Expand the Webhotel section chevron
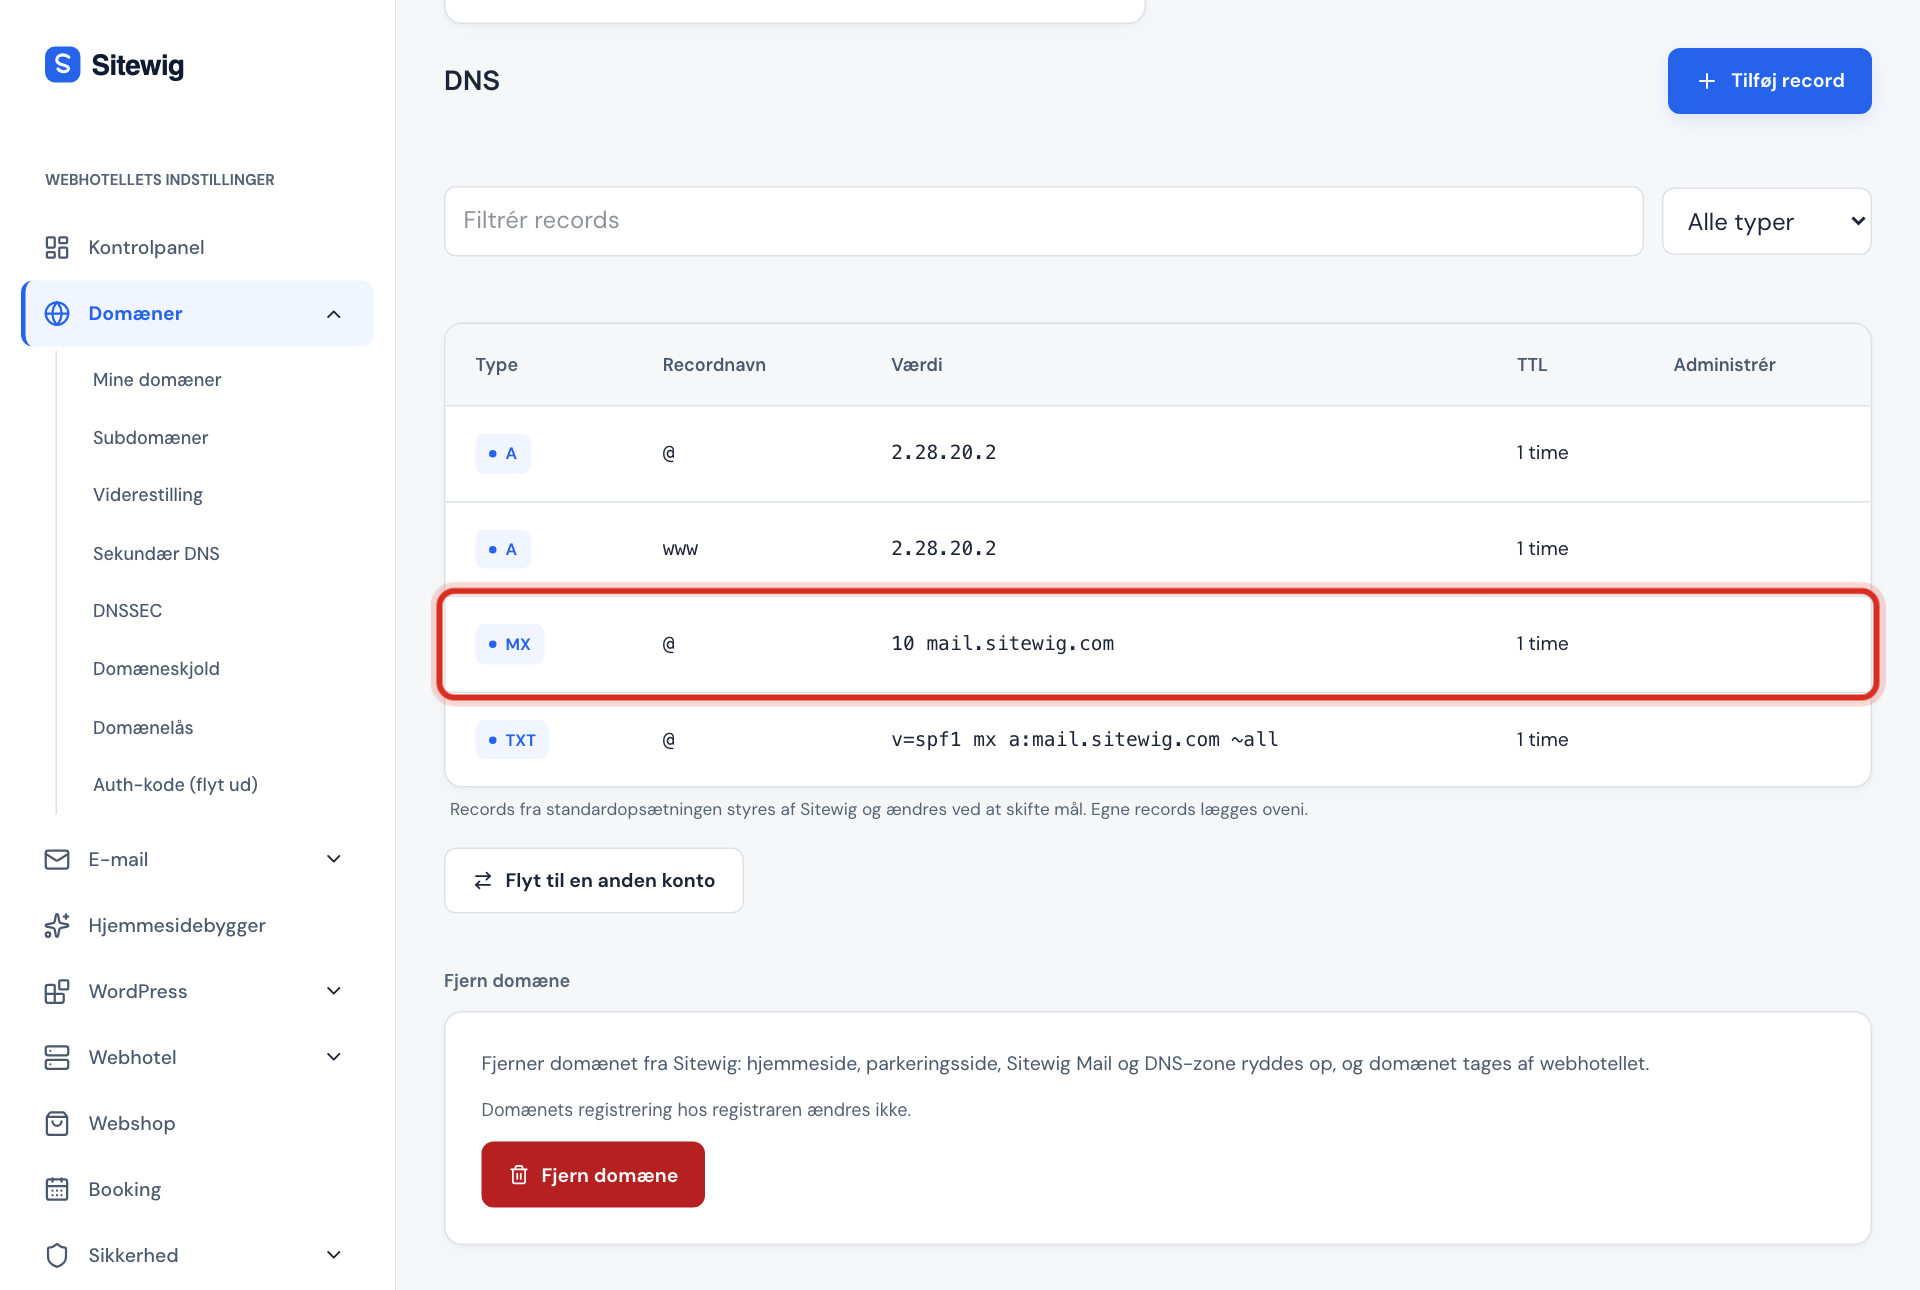1920x1290 pixels. point(334,1057)
